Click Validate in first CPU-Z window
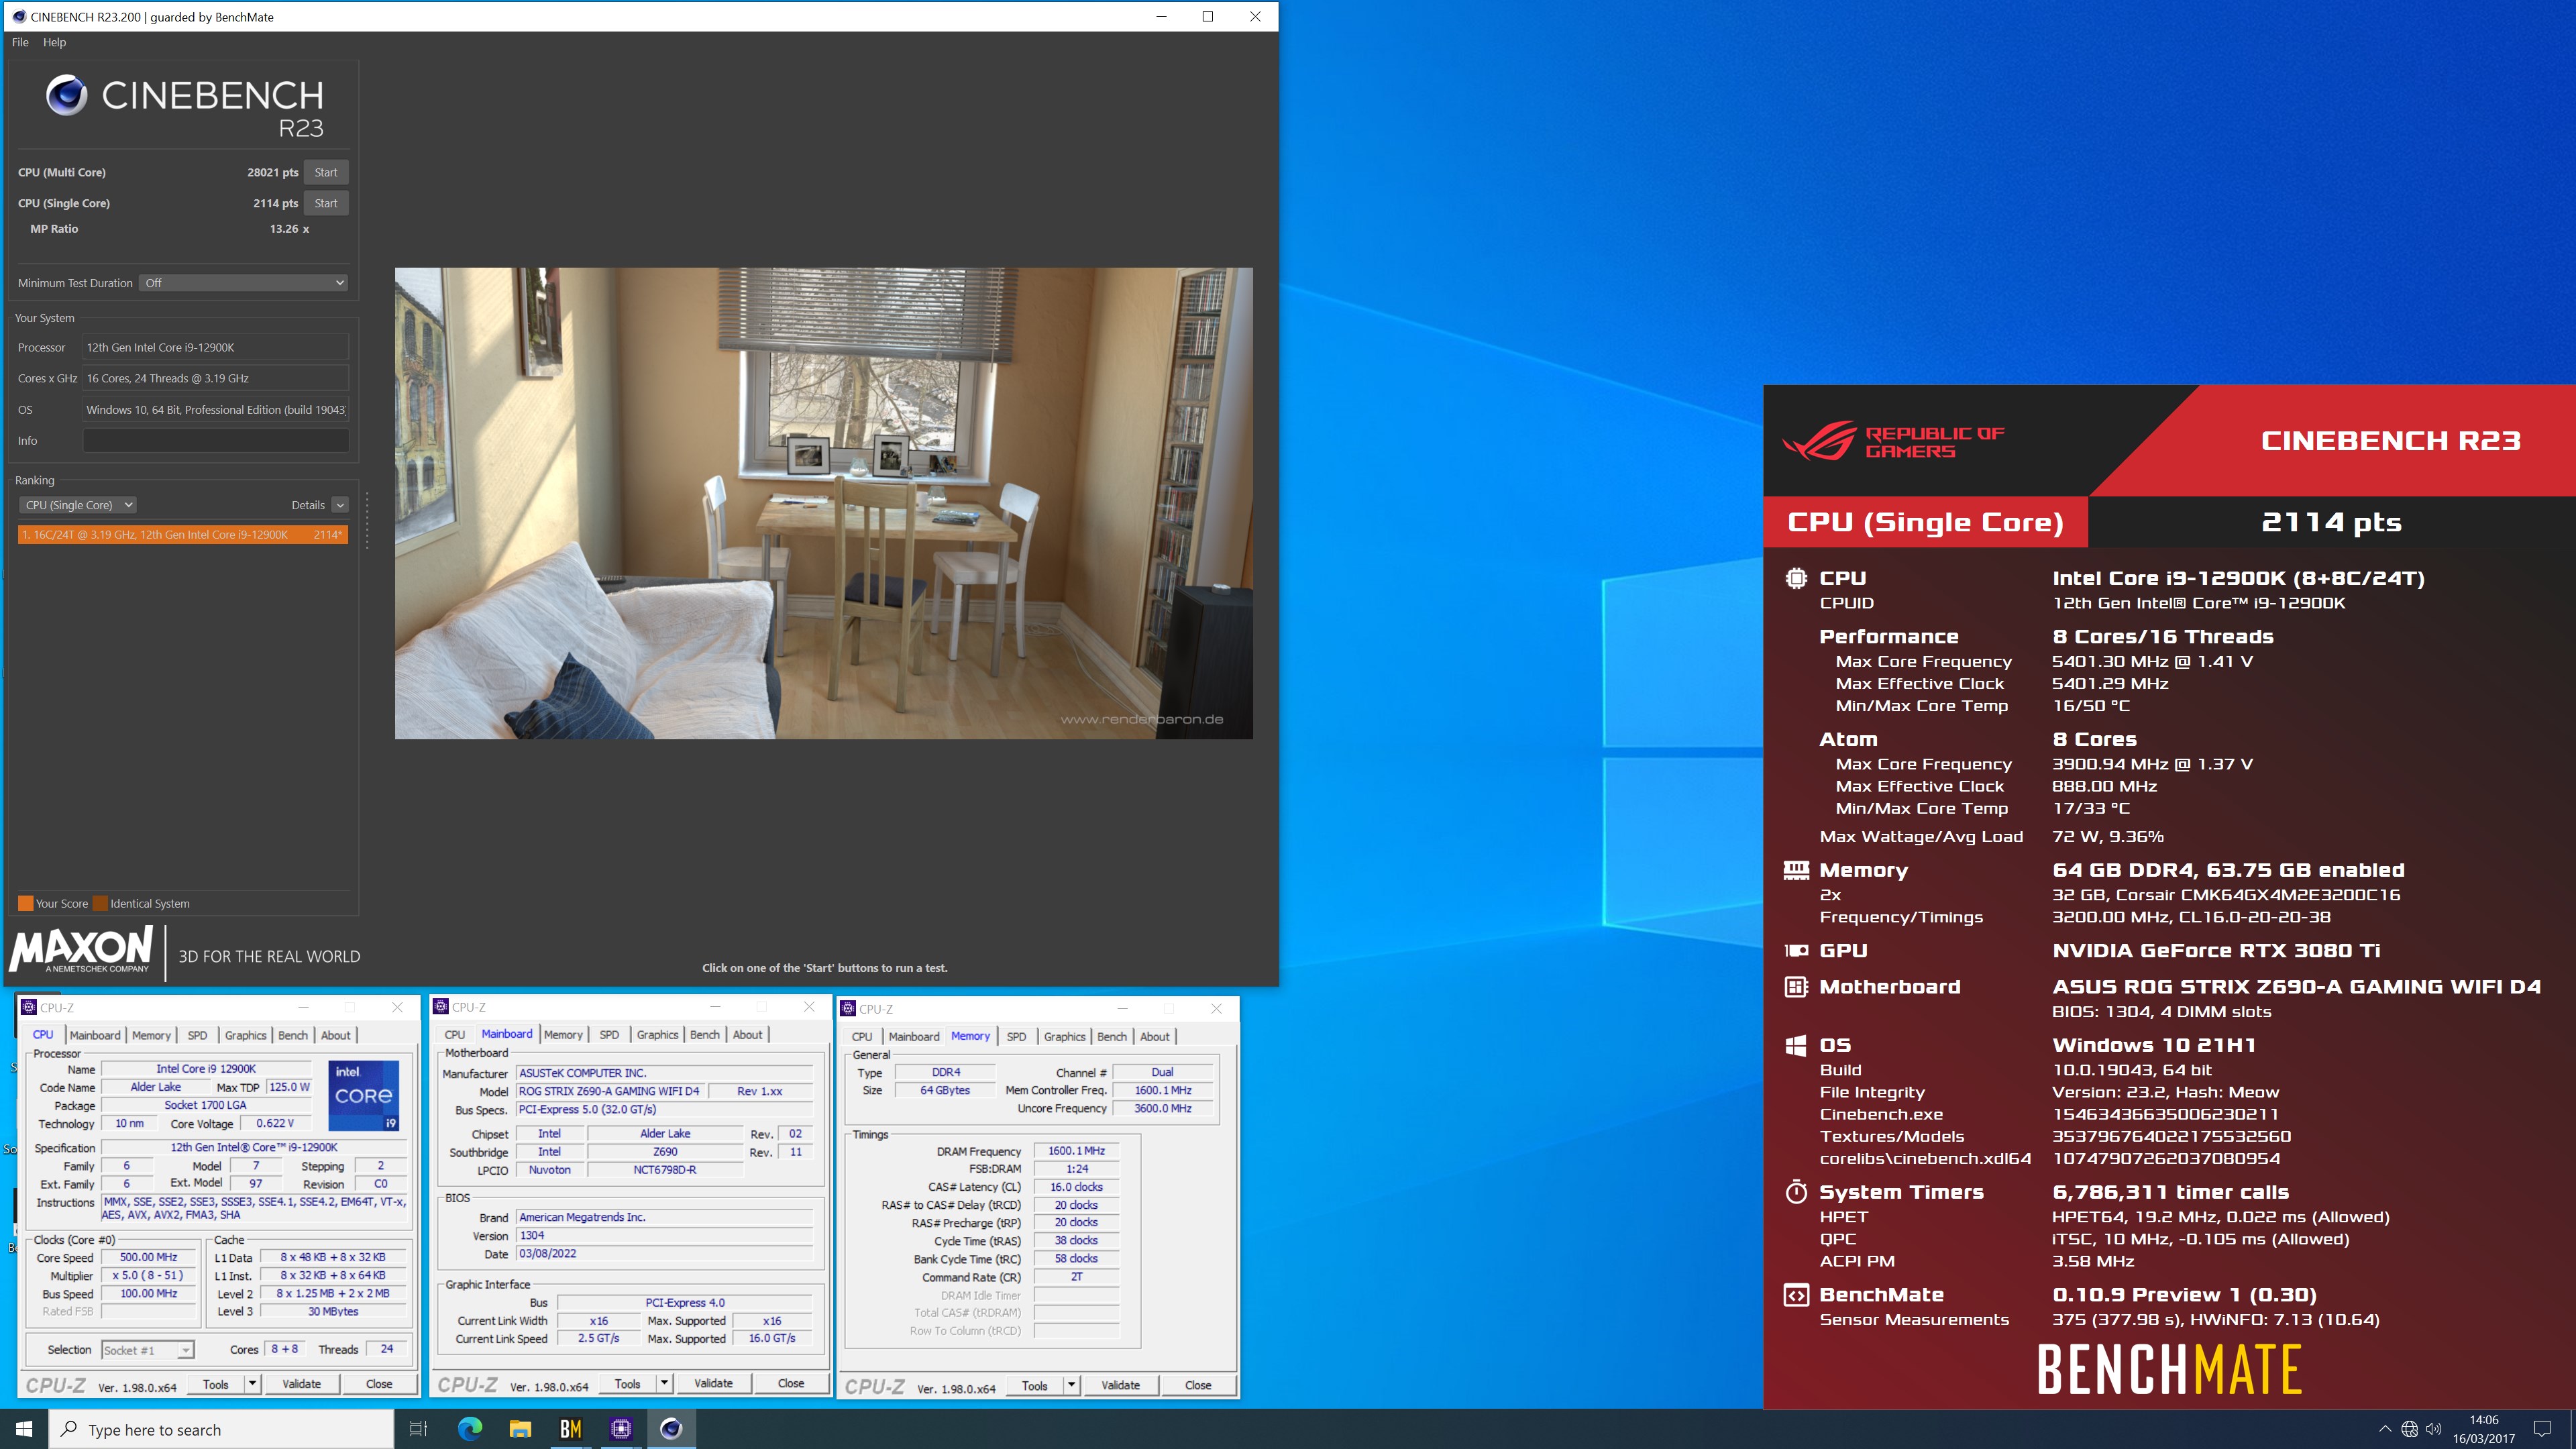The height and width of the screenshot is (1449, 2576). coord(302,1384)
